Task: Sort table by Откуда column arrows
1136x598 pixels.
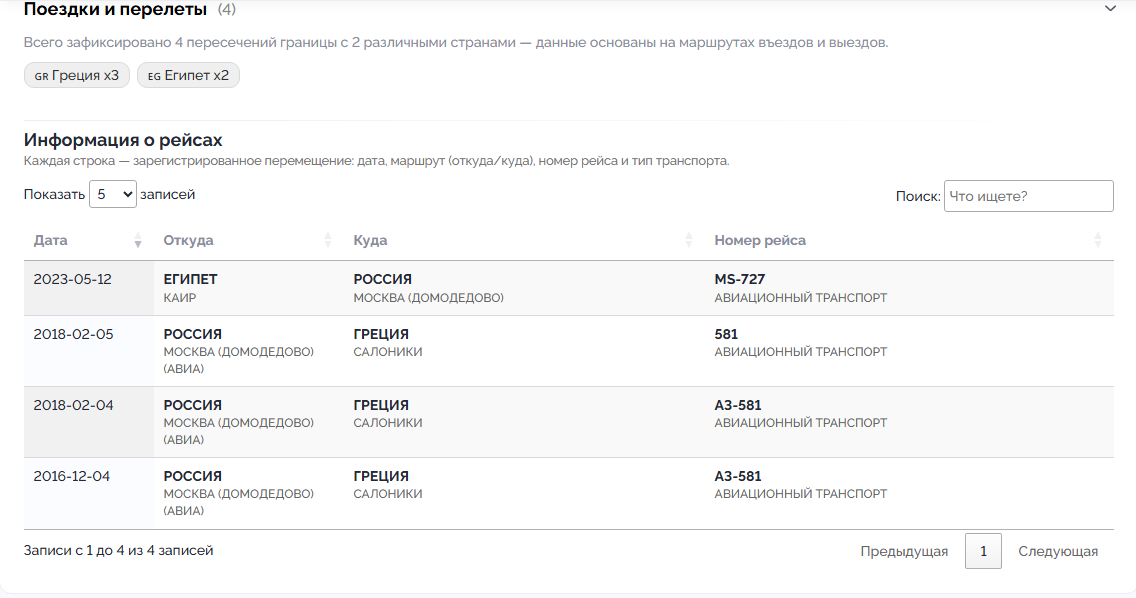Action: coord(328,241)
